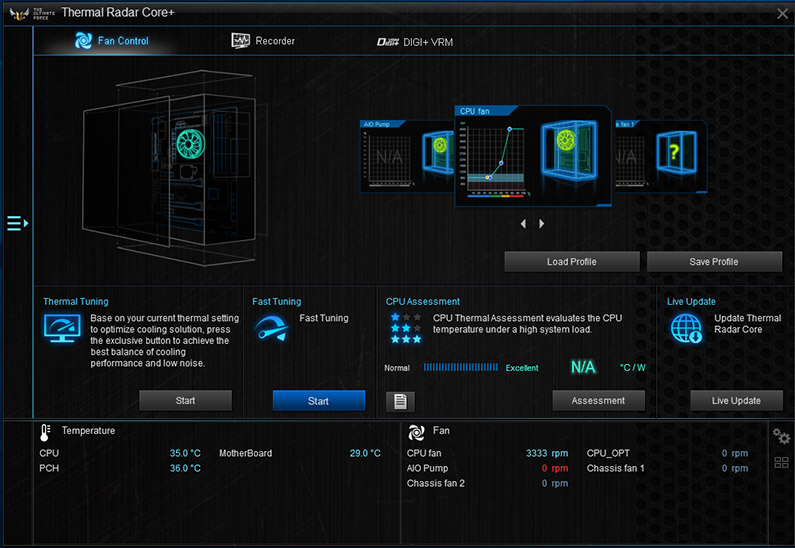Click the Load Profile button
Viewport: 795px width, 548px height.
[x=571, y=262]
